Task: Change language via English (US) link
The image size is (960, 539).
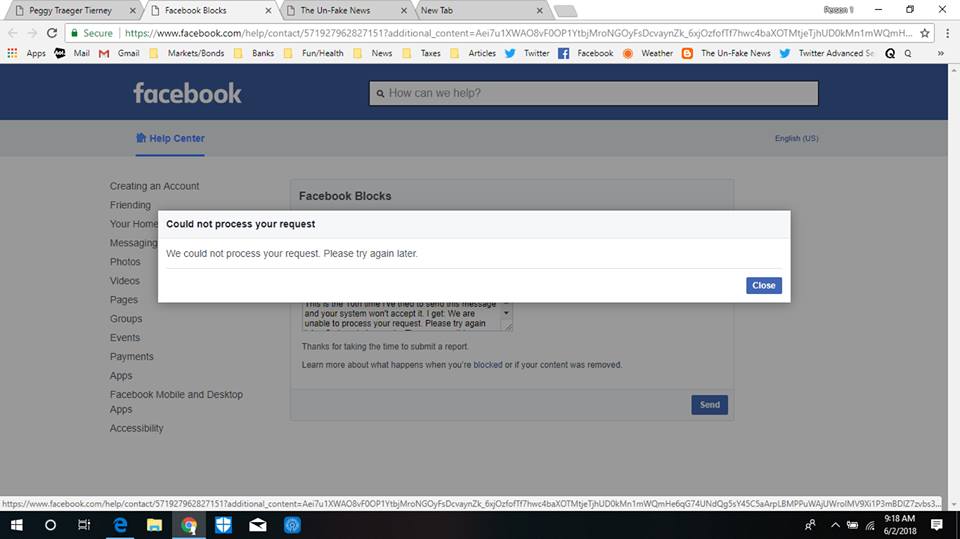Action: click(x=796, y=138)
